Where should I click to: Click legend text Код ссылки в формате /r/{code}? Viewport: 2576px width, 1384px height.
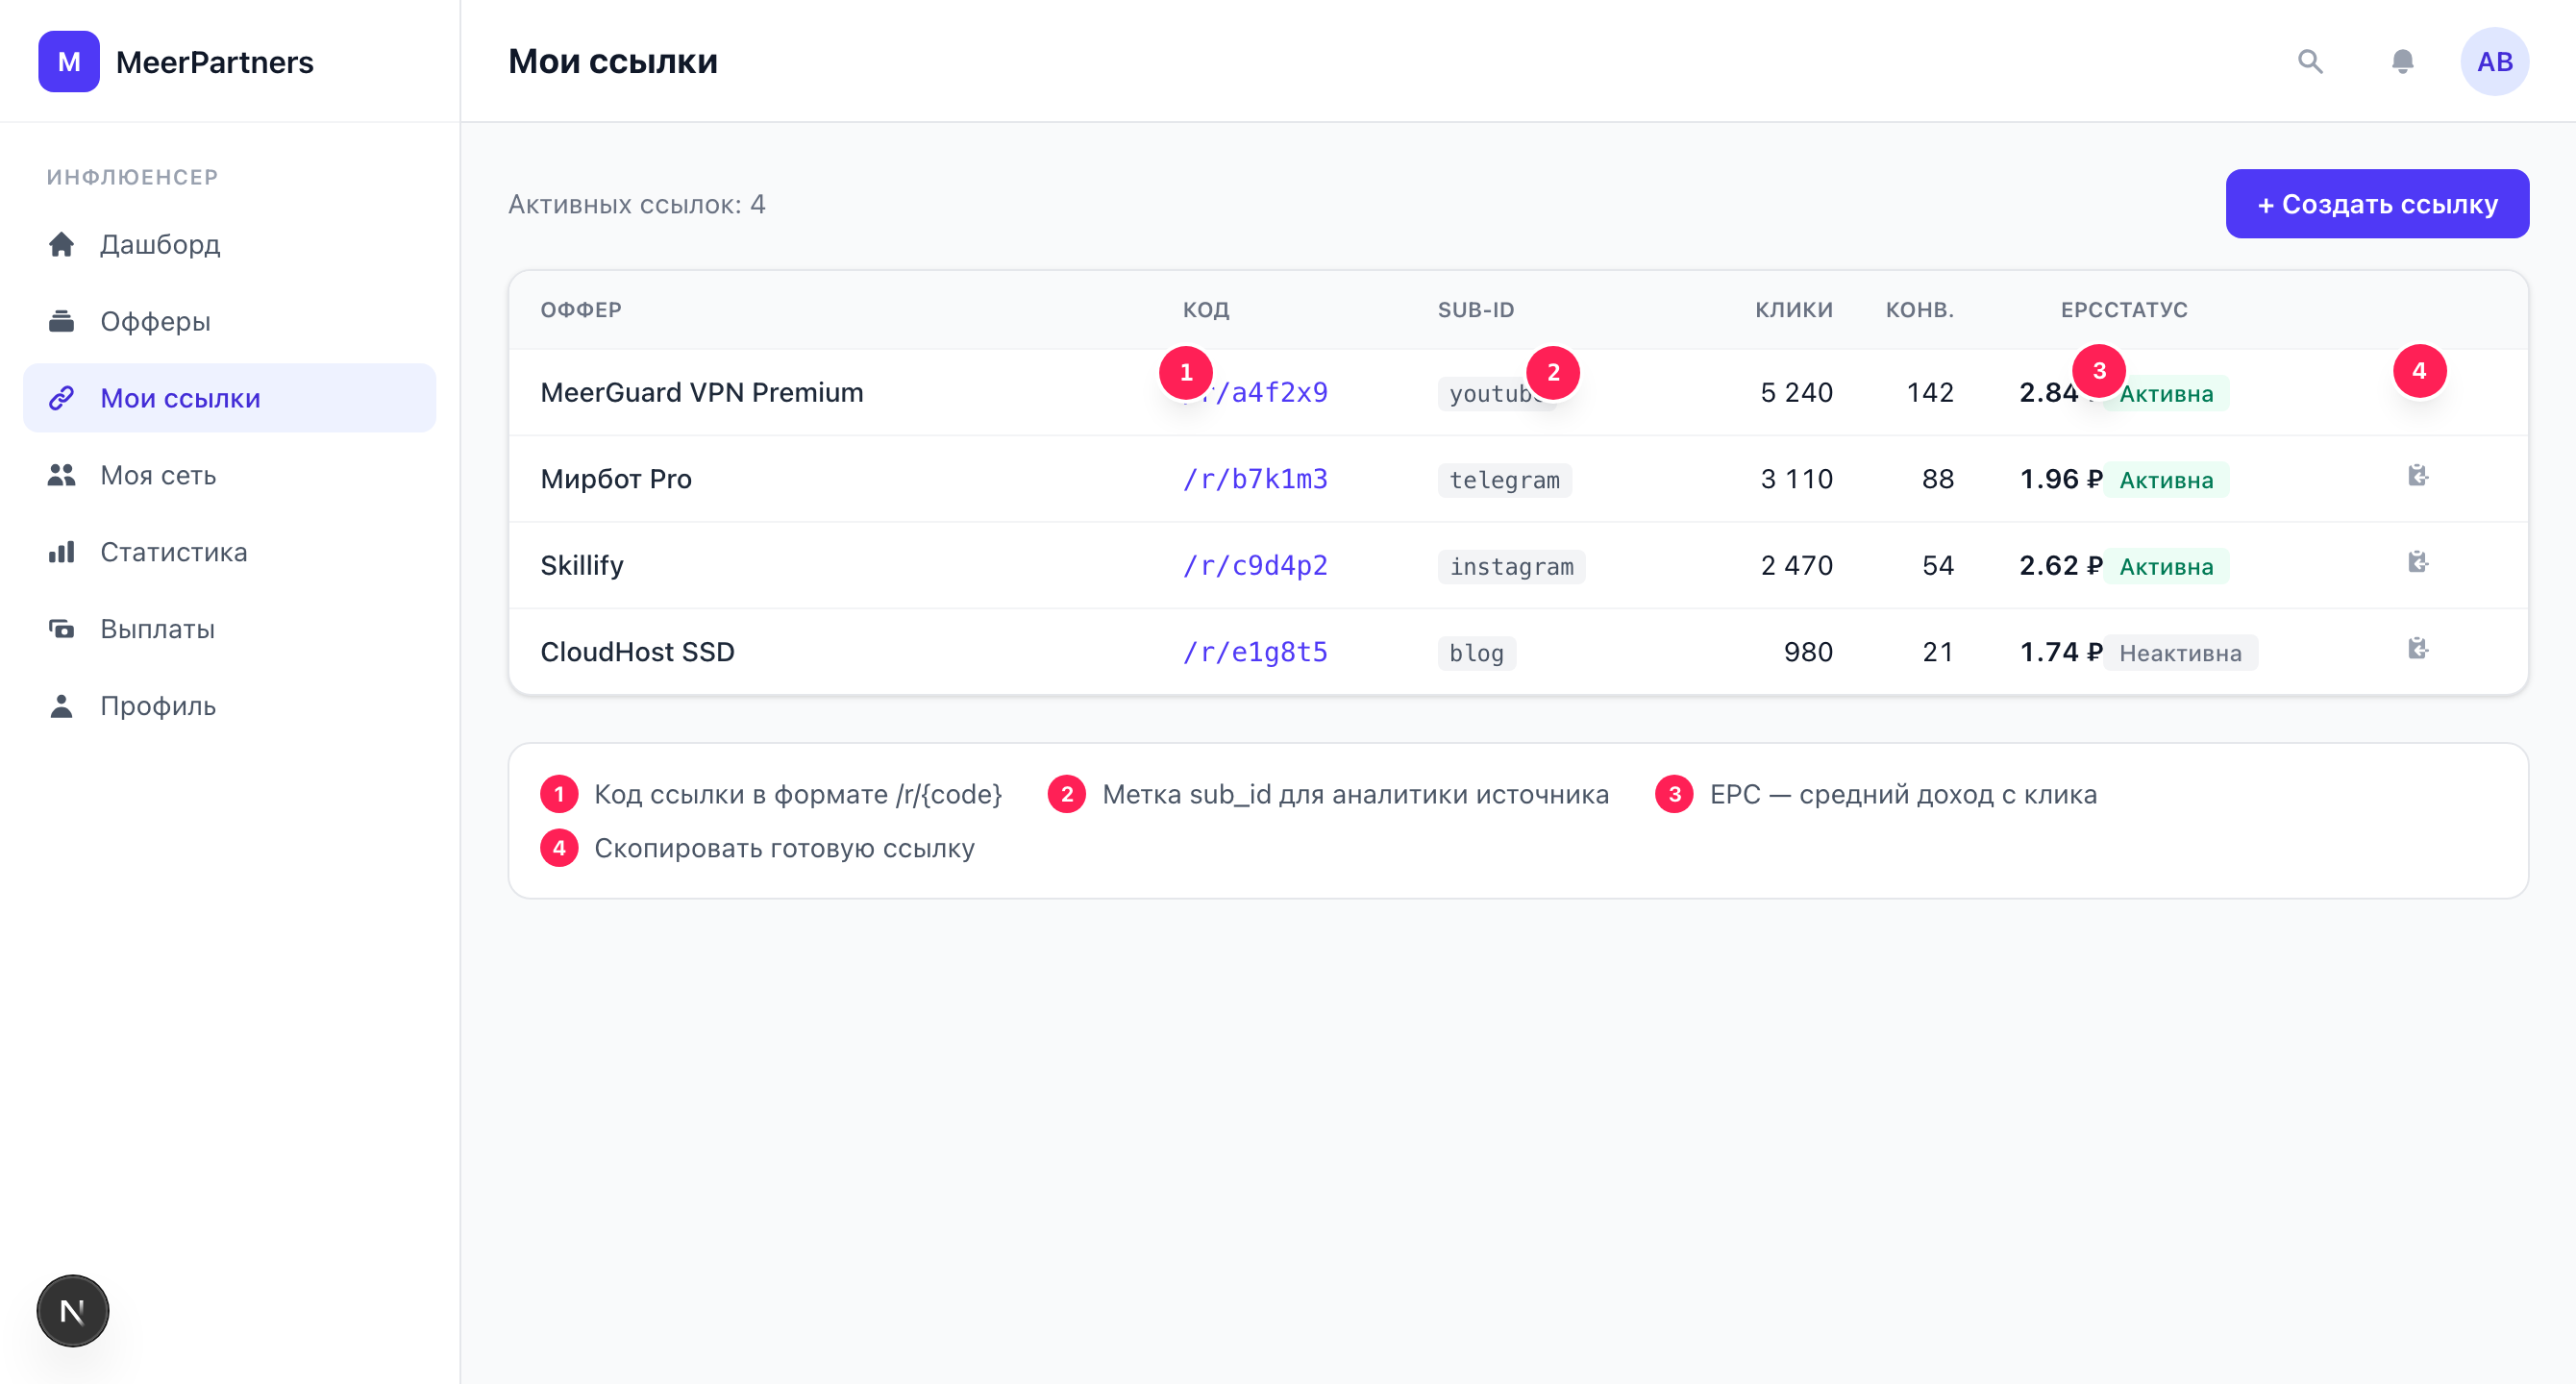pos(798,794)
